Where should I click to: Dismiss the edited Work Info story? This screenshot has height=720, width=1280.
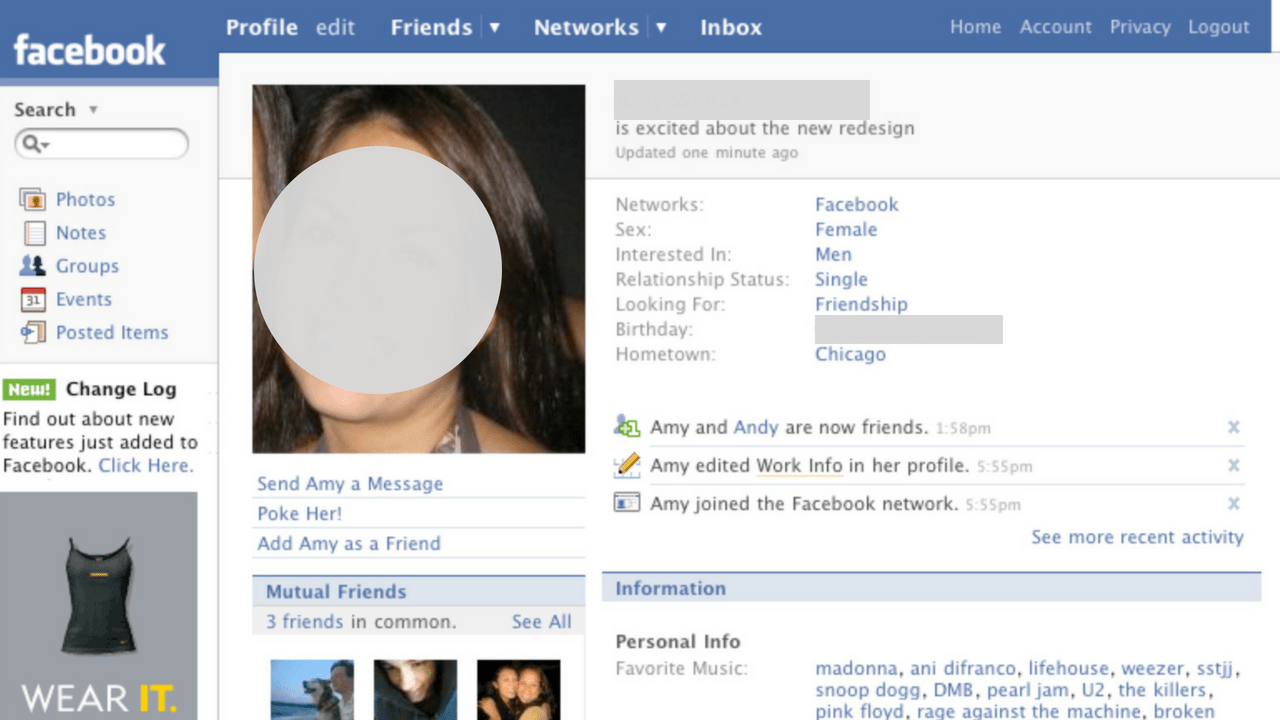(x=1234, y=465)
